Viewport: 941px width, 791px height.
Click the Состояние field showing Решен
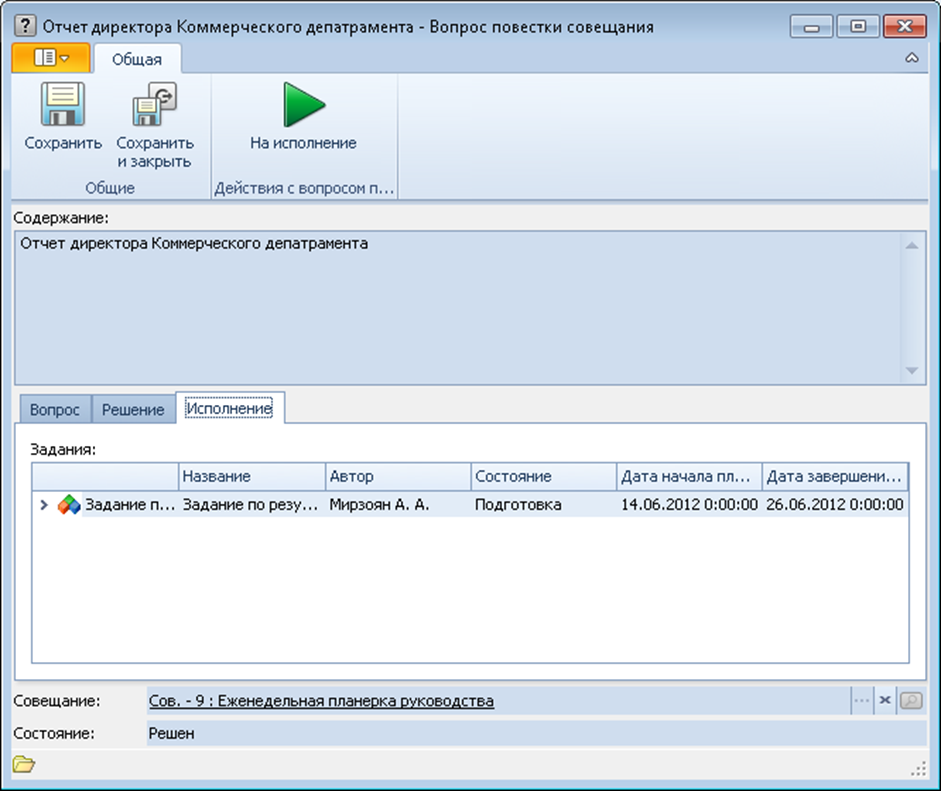pyautogui.click(x=537, y=733)
